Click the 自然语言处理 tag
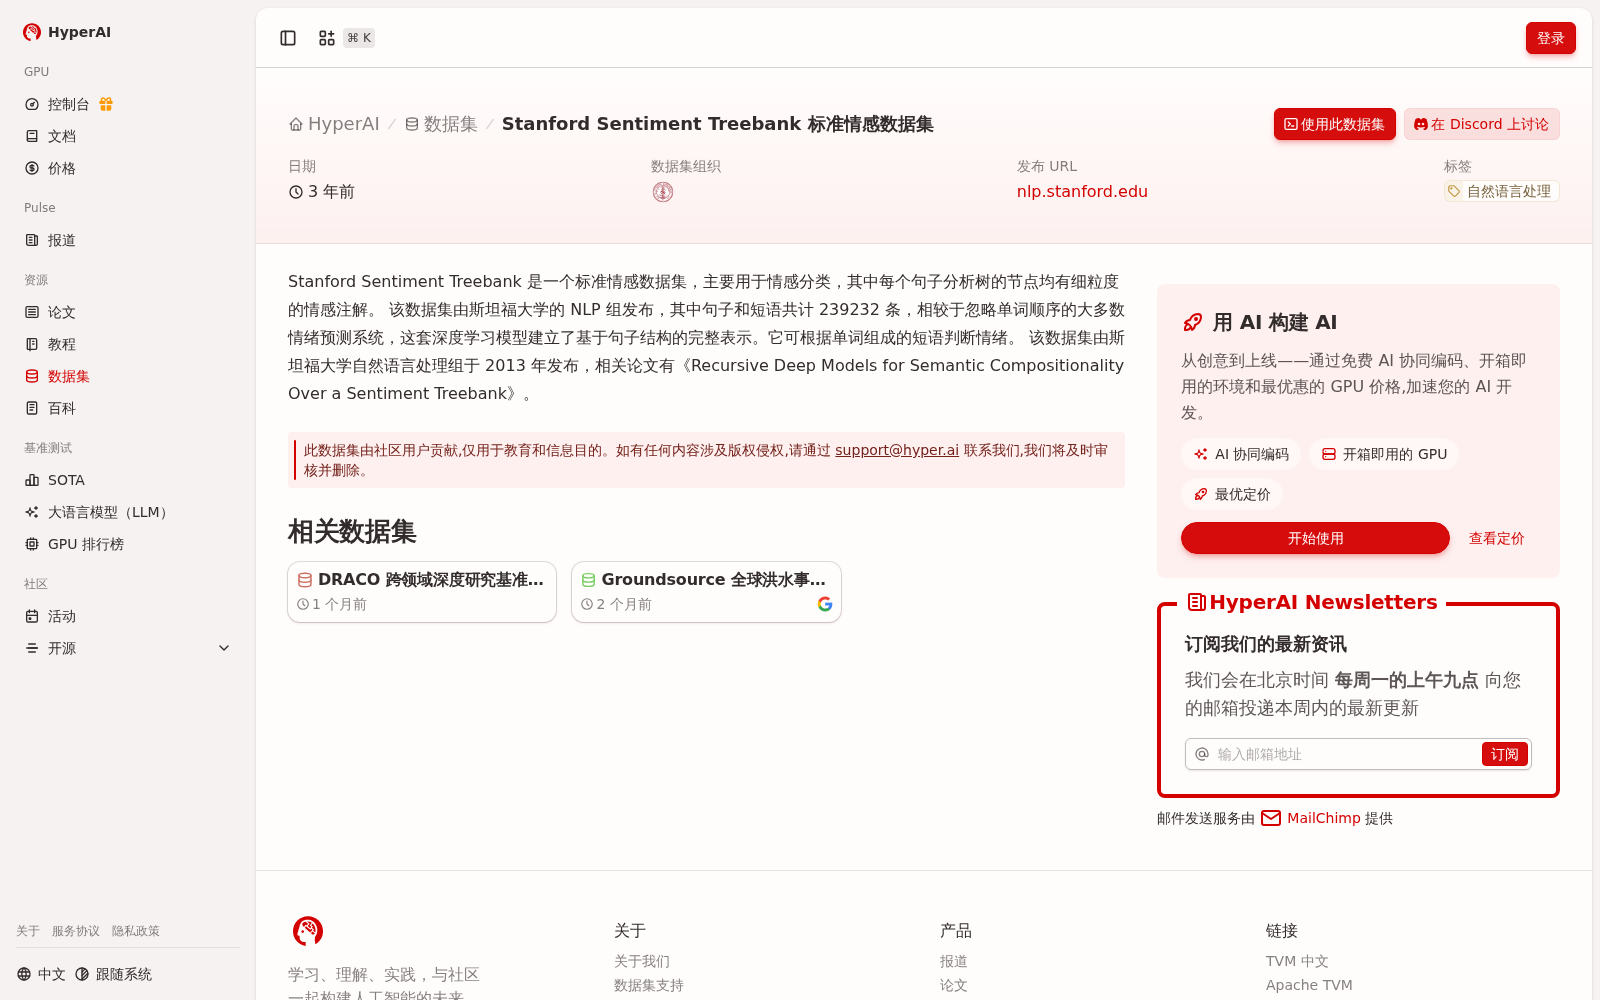Screen dimensions: 1600x1000 coord(1501,191)
